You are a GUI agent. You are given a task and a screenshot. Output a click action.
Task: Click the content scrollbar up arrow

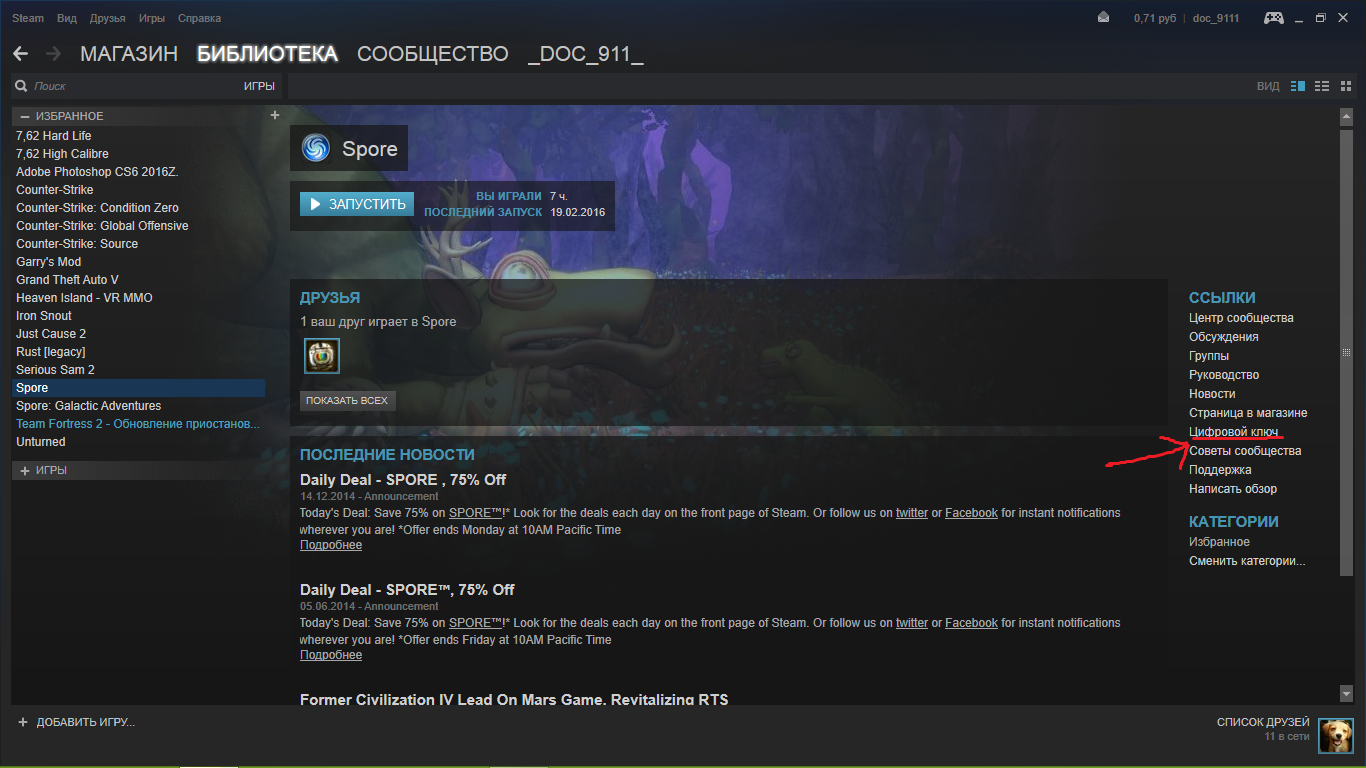point(1346,115)
